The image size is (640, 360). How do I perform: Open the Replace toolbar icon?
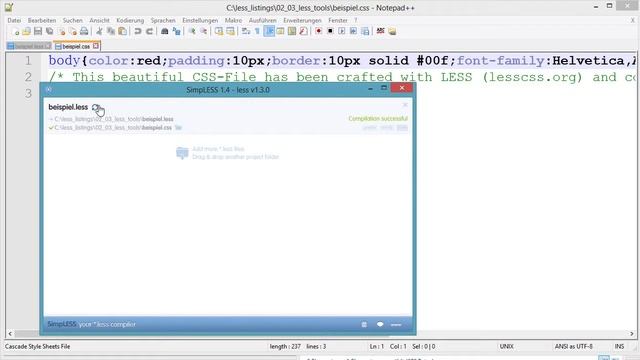point(176,31)
